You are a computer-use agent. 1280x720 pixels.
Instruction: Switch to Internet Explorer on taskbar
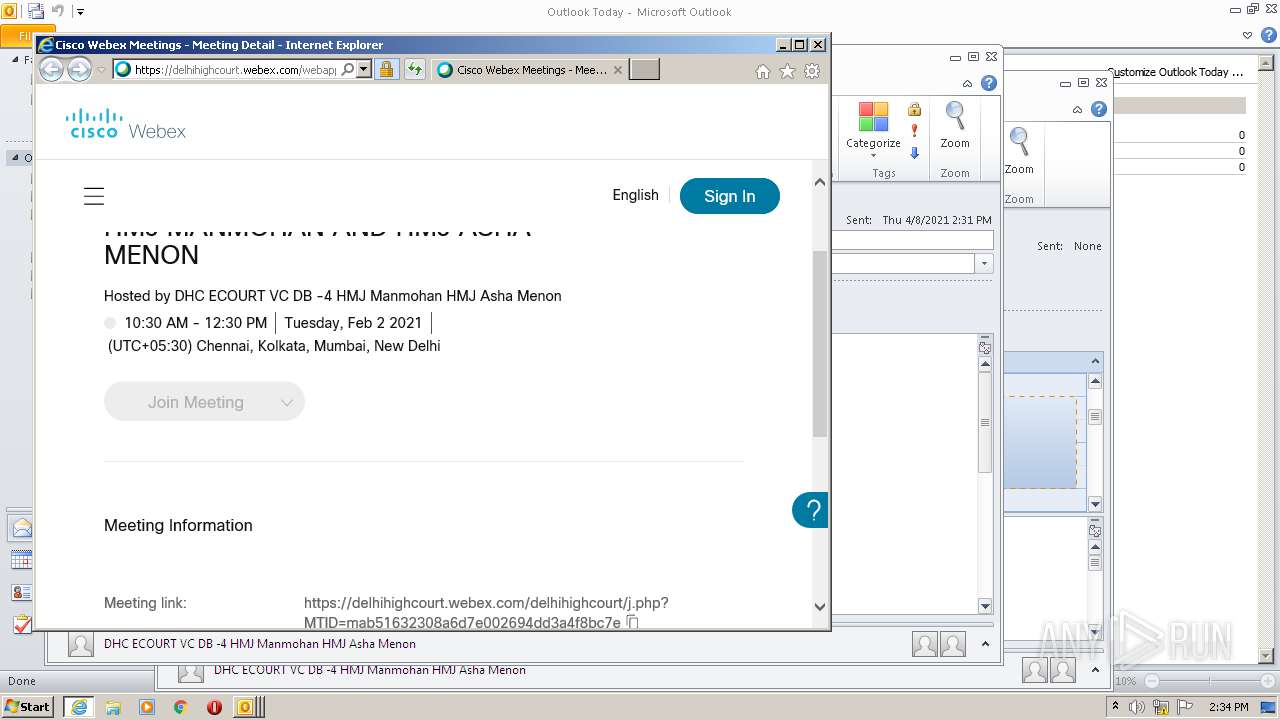[78, 707]
